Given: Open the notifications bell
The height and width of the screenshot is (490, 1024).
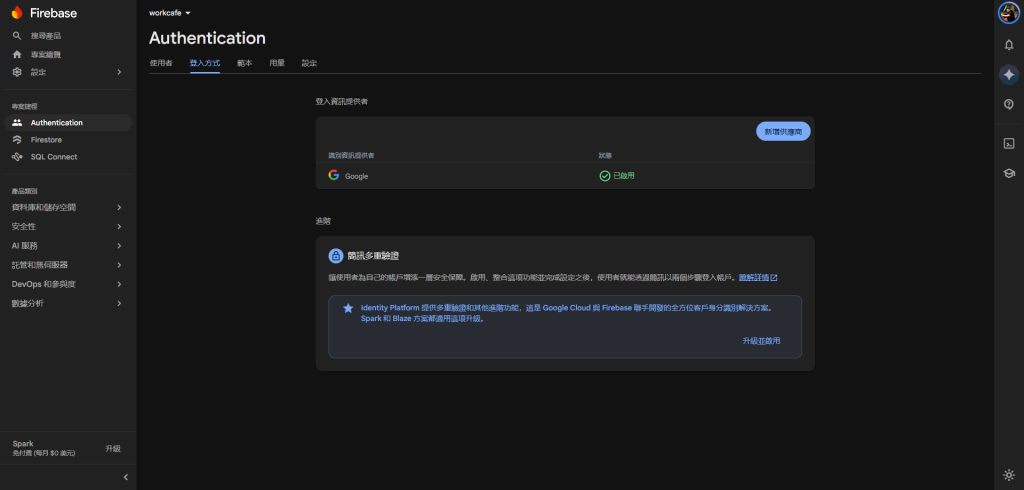Looking at the screenshot, I should 1008,44.
